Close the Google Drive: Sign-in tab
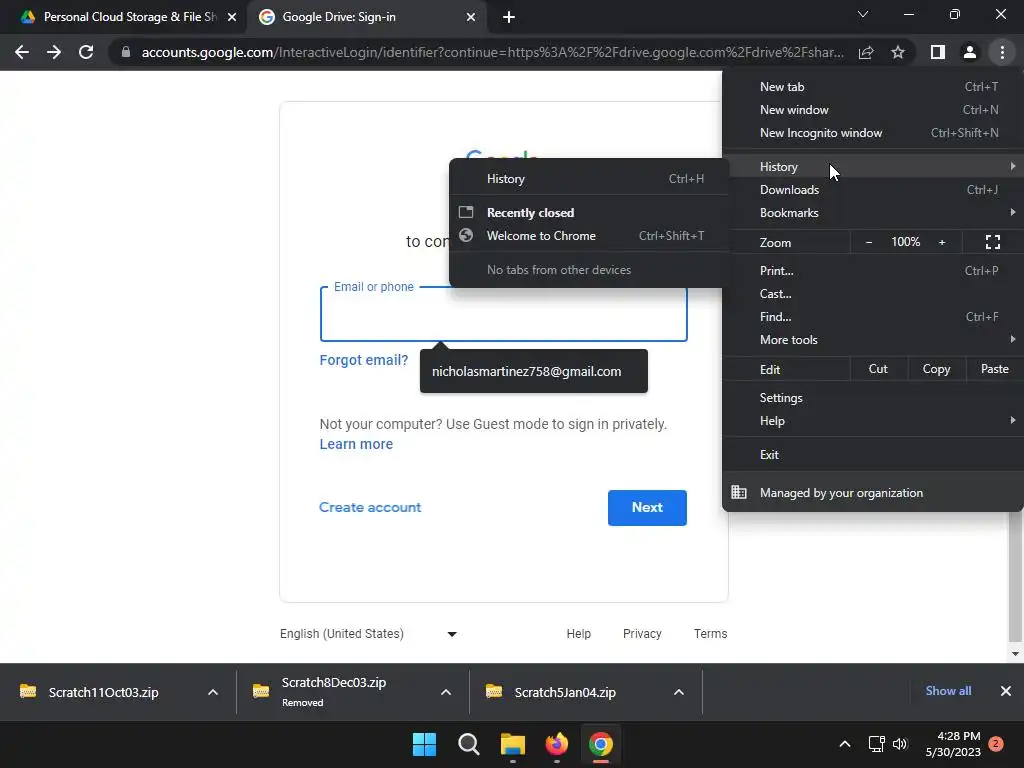 click(x=471, y=17)
